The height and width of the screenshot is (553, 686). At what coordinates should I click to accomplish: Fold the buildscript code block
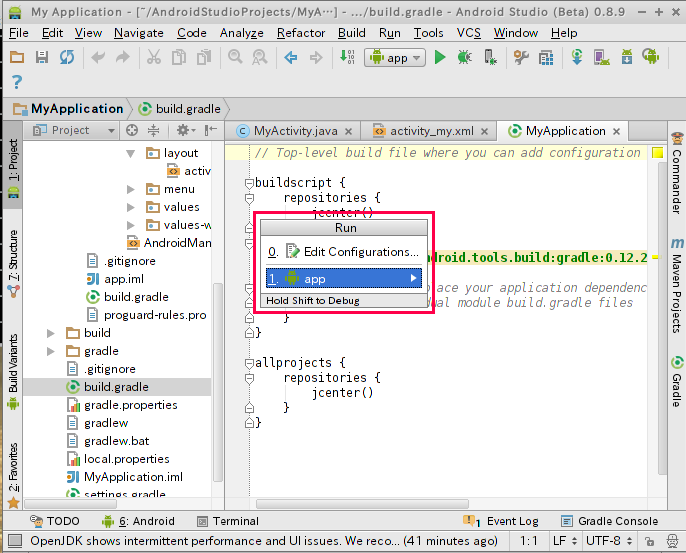point(249,183)
